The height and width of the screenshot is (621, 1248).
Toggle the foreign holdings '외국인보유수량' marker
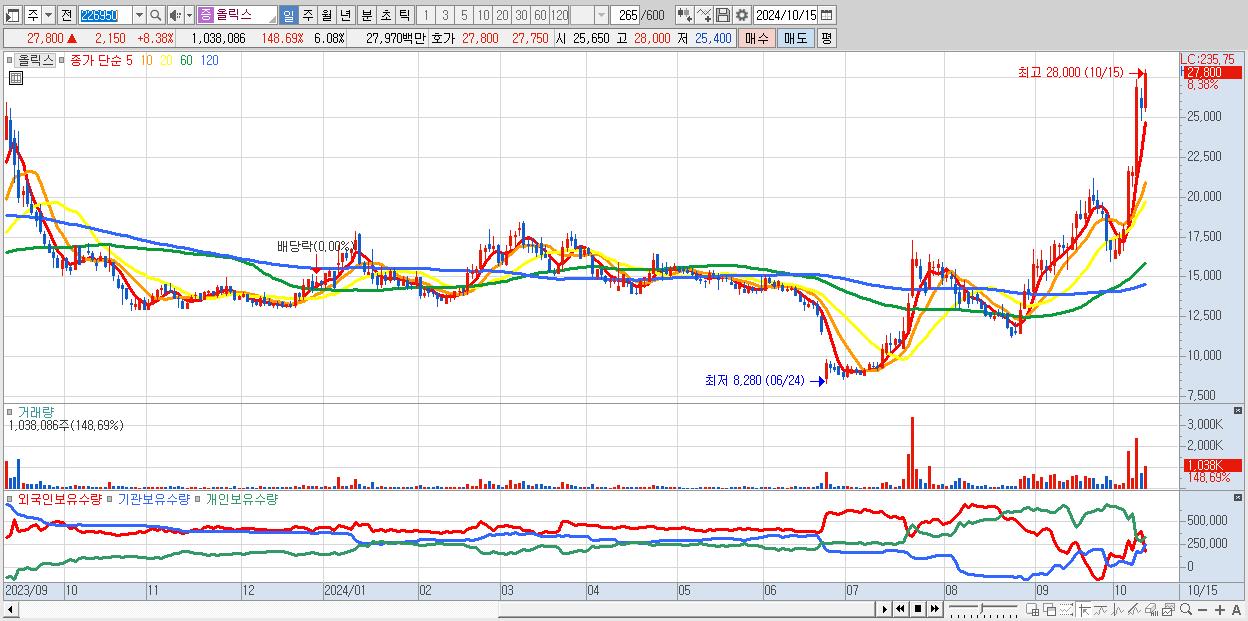[x=12, y=498]
